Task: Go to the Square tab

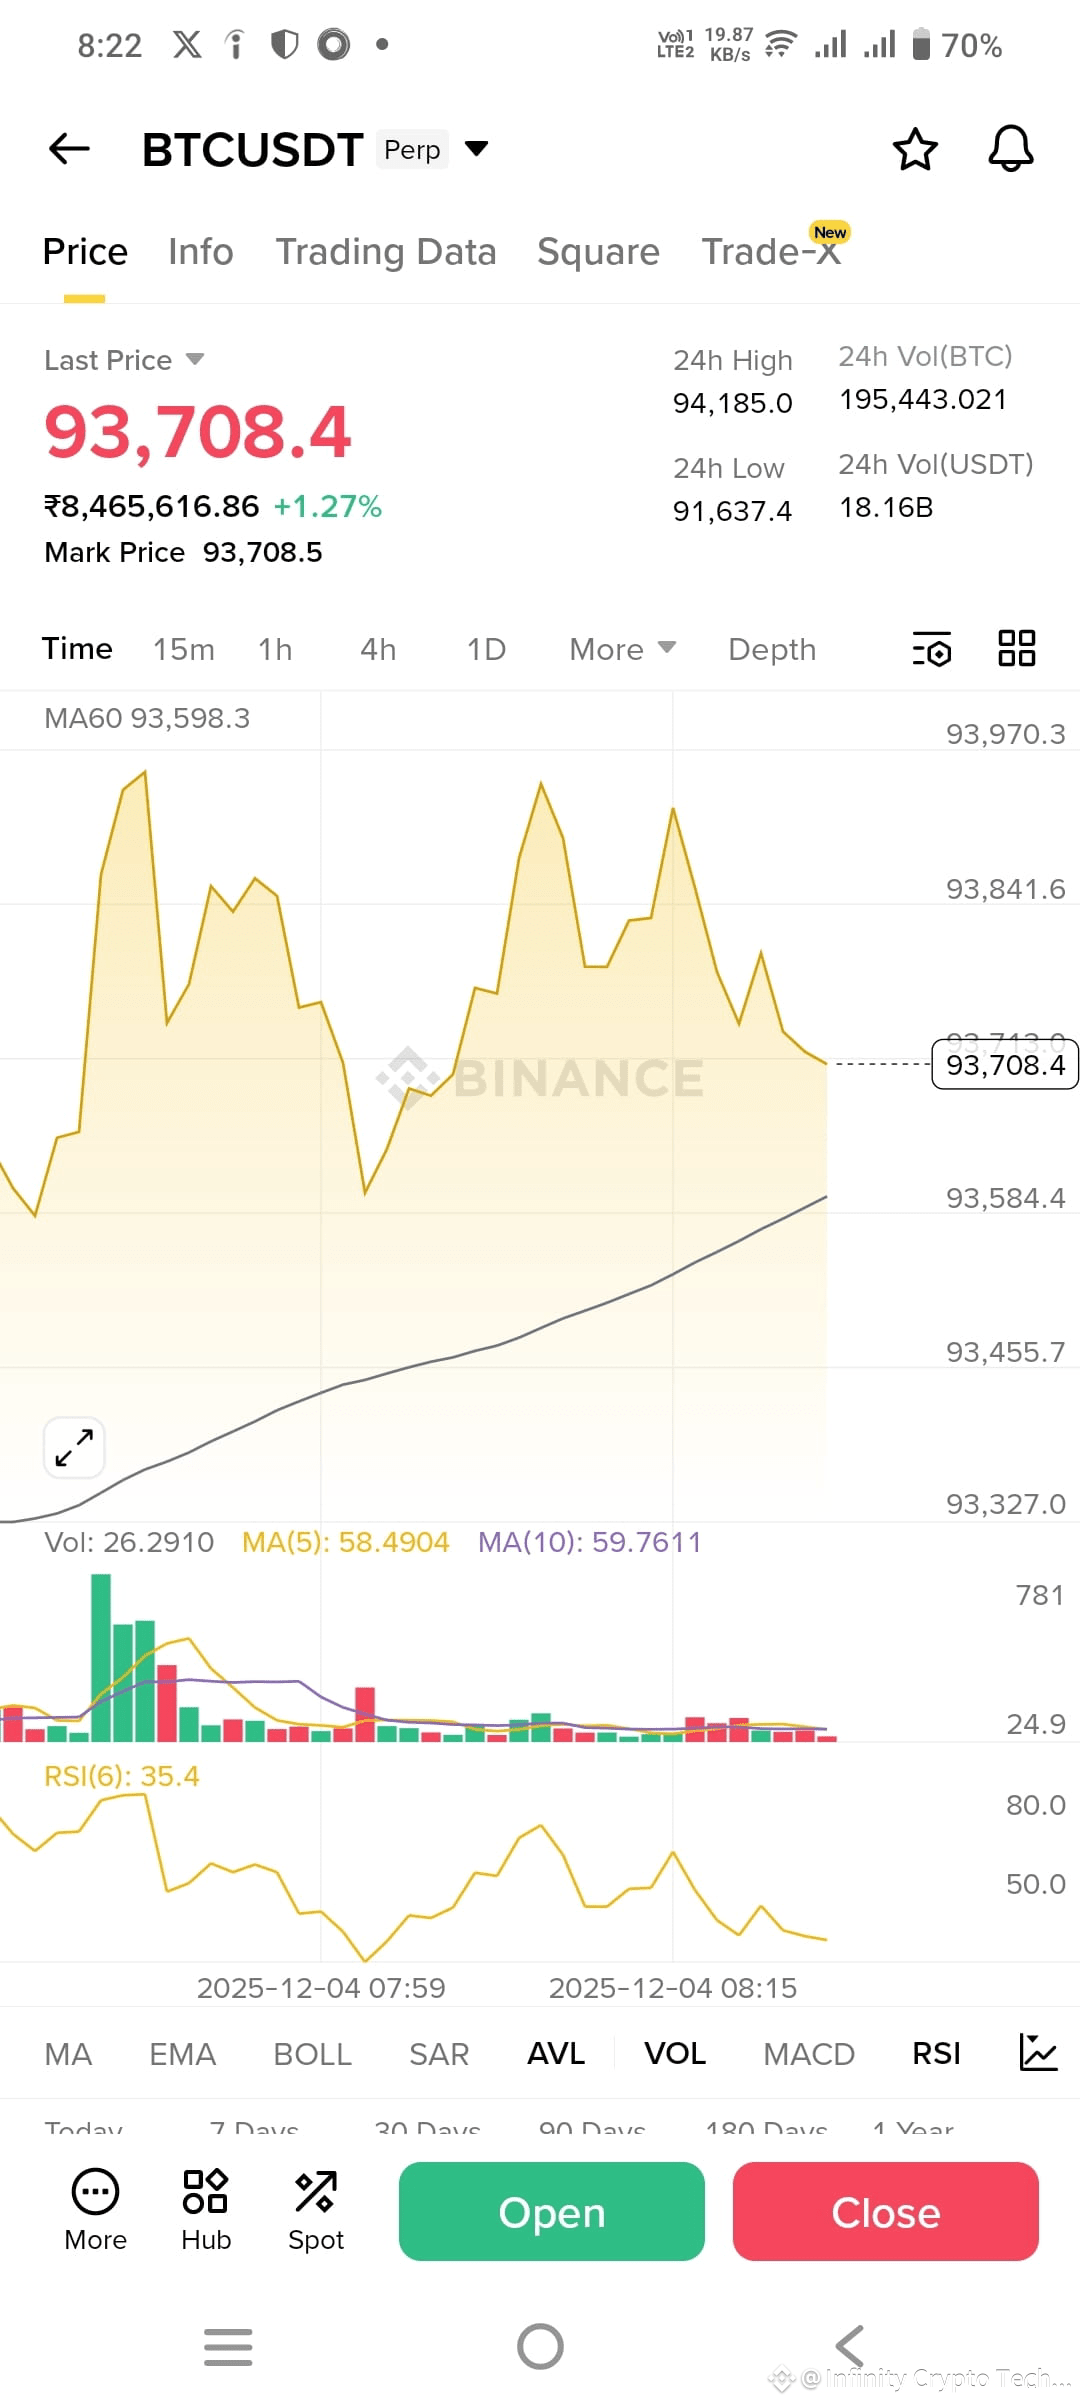Action: tap(598, 252)
